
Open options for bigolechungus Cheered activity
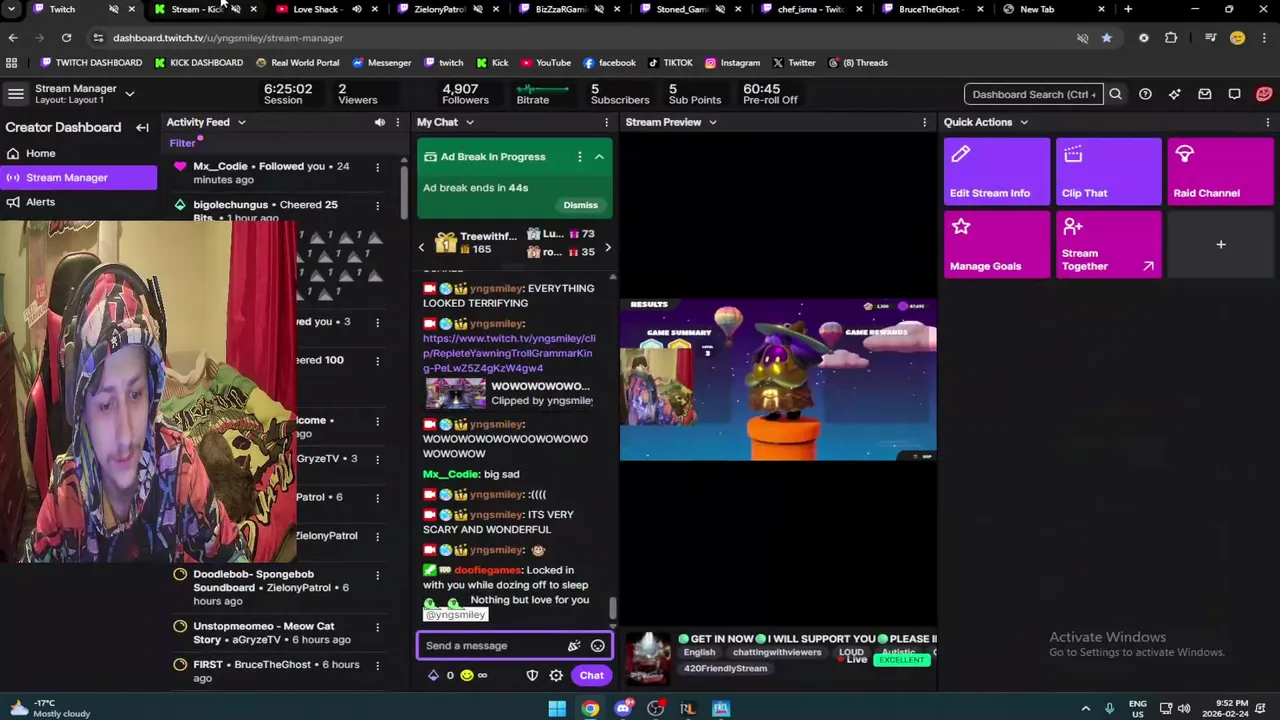click(377, 205)
